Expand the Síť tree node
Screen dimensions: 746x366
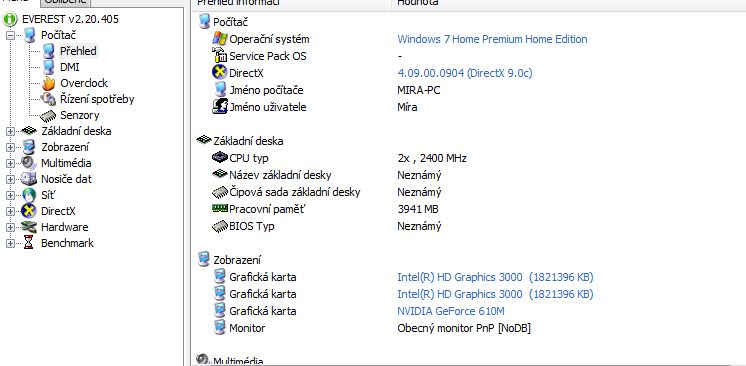tap(10, 196)
